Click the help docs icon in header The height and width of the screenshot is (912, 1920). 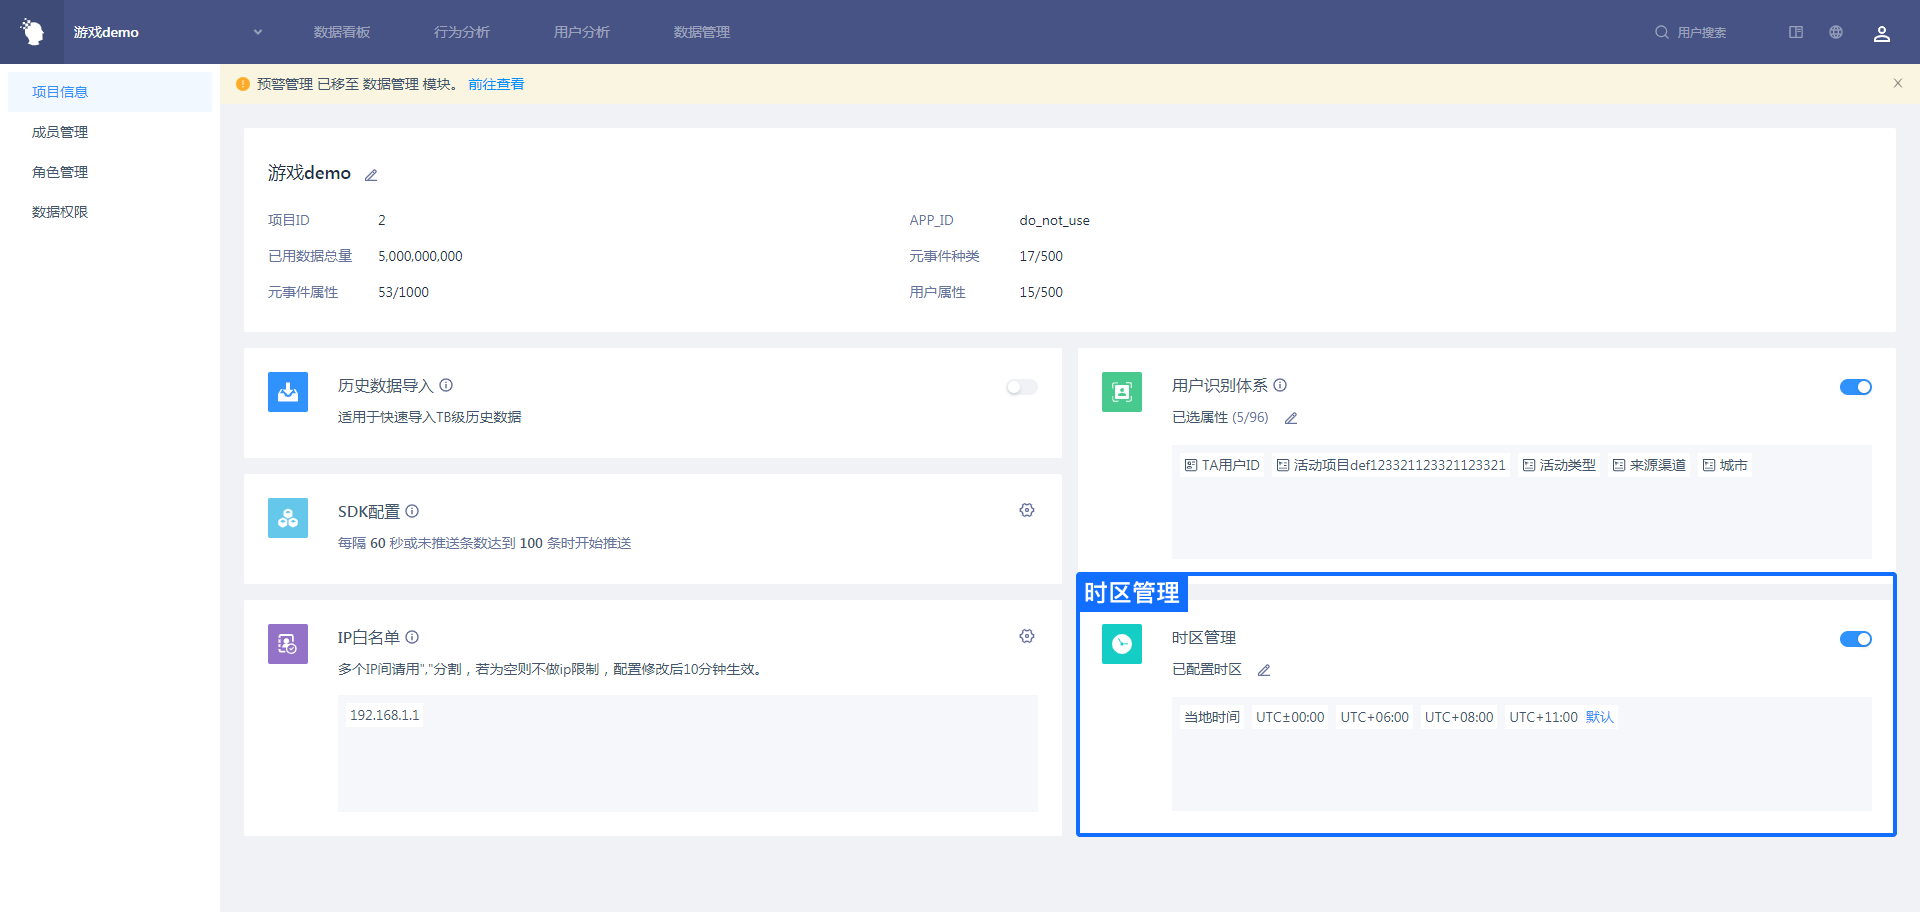pos(1796,32)
